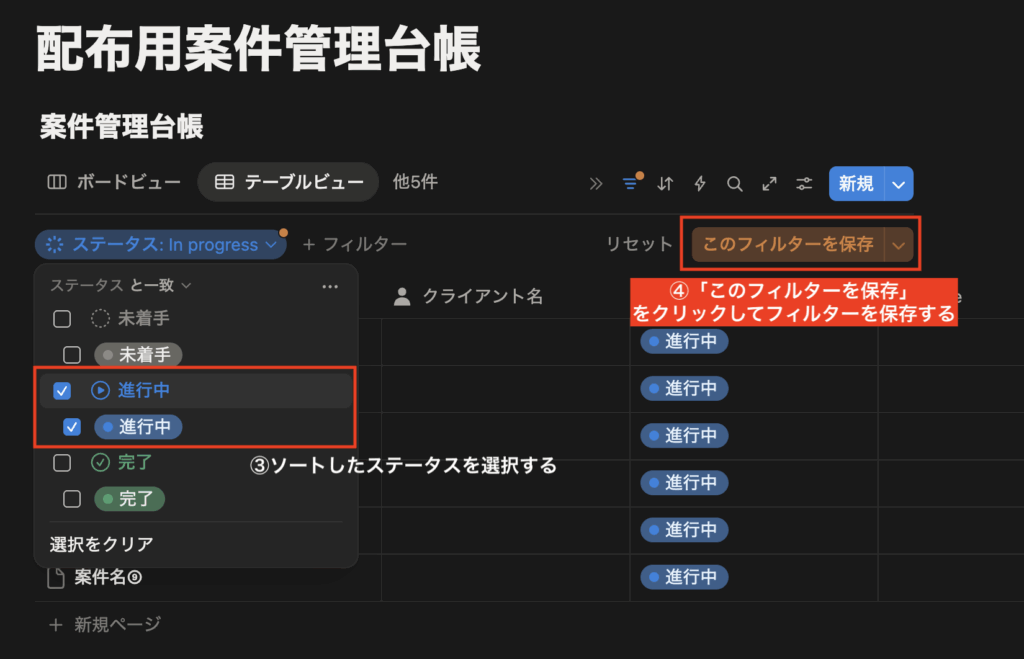
Task: Click the lightning bolt automation icon
Action: coord(700,183)
